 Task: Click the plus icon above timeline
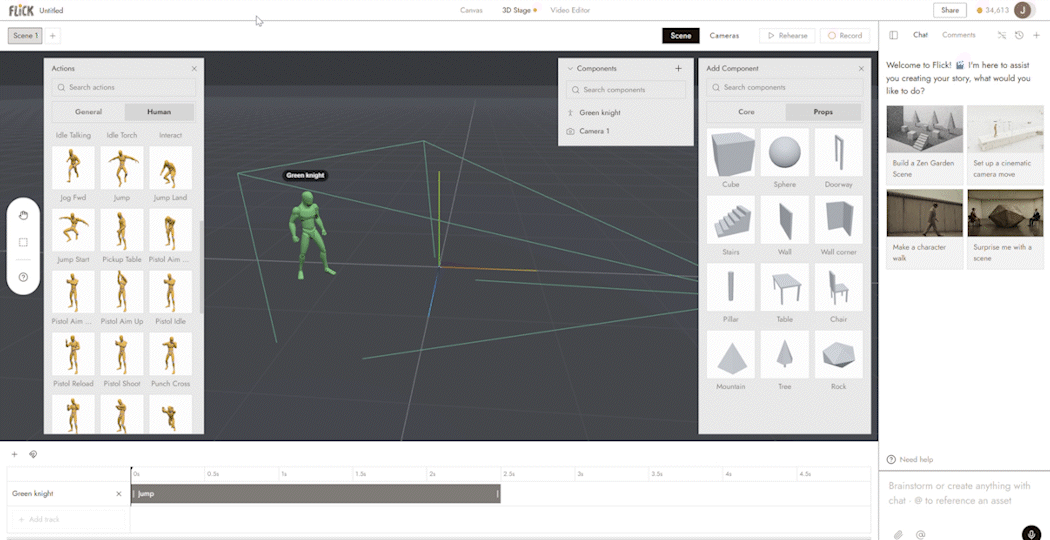15,454
